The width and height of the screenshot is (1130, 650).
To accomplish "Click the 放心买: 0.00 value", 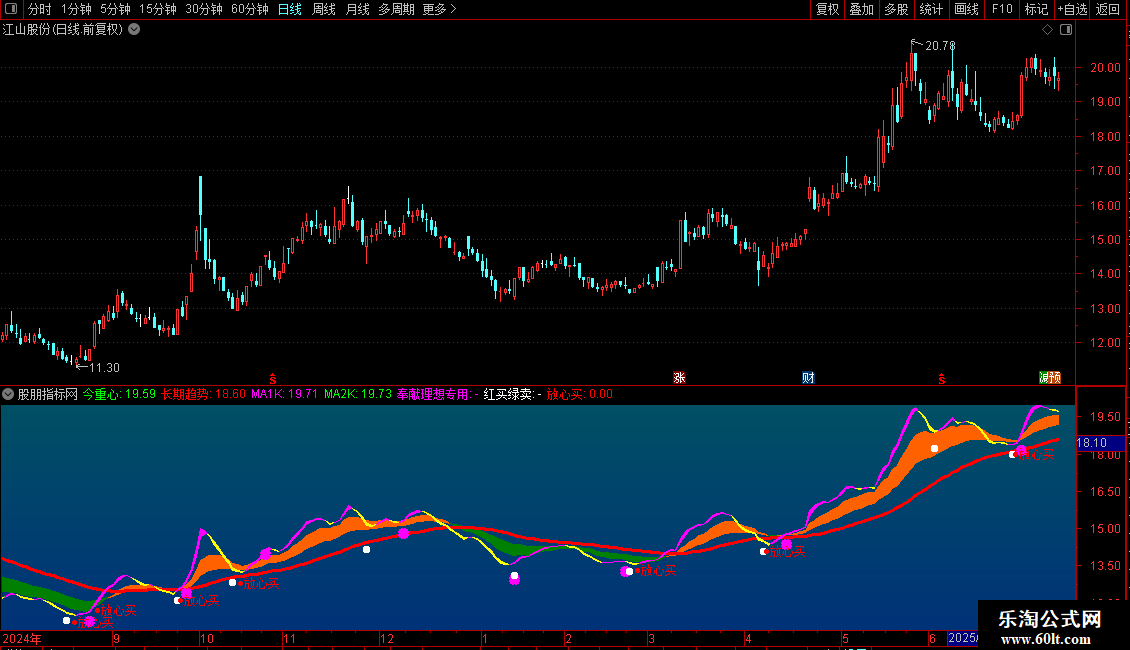I will [579, 394].
